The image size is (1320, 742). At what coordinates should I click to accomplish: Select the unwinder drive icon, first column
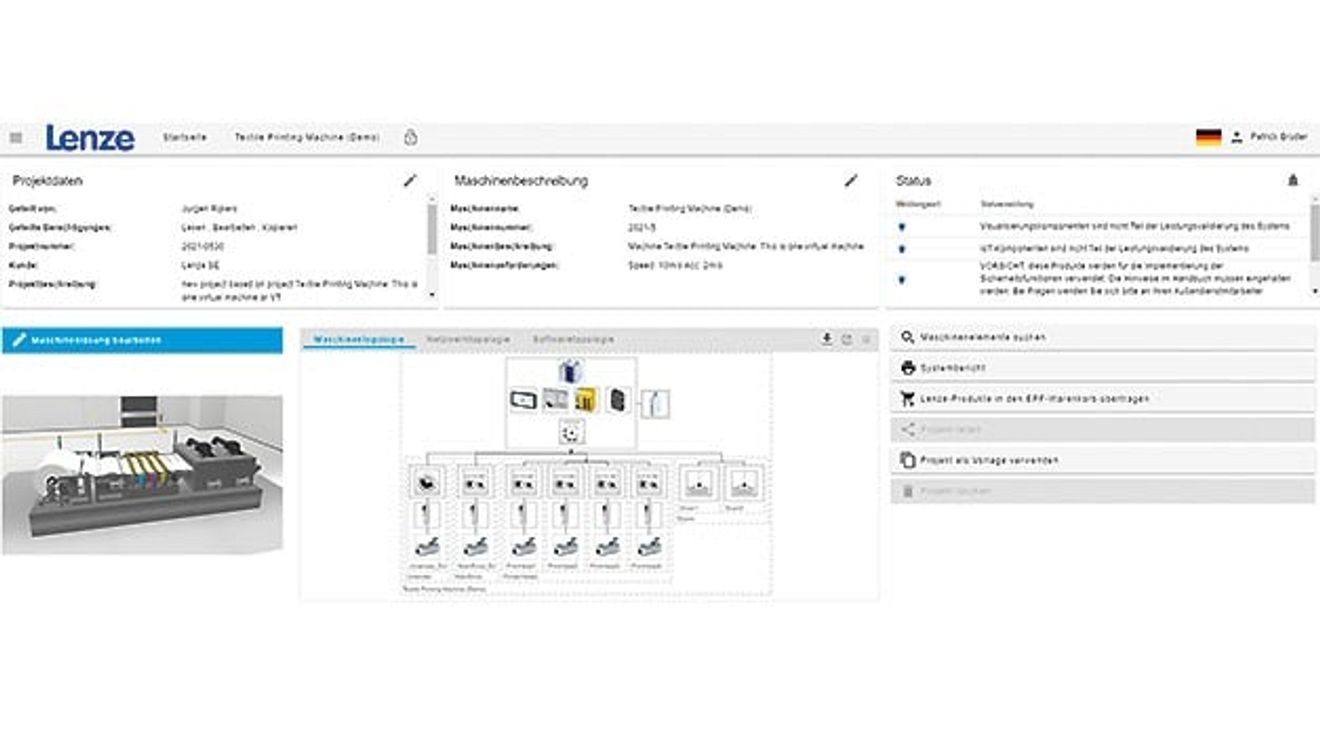pos(425,484)
